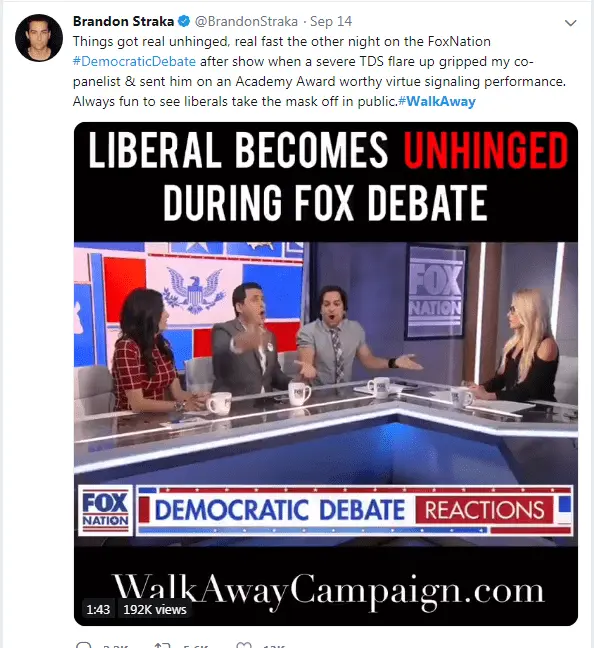Click the blue verified badge

coord(184,21)
